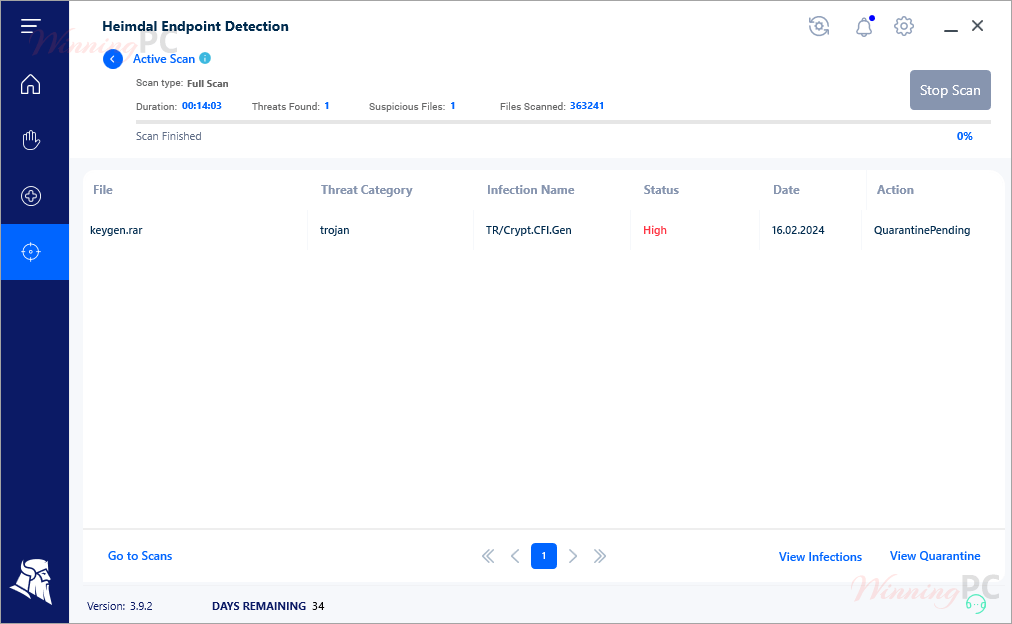1012x624 pixels.
Task: Click the Full Scan type value
Action: [207, 83]
